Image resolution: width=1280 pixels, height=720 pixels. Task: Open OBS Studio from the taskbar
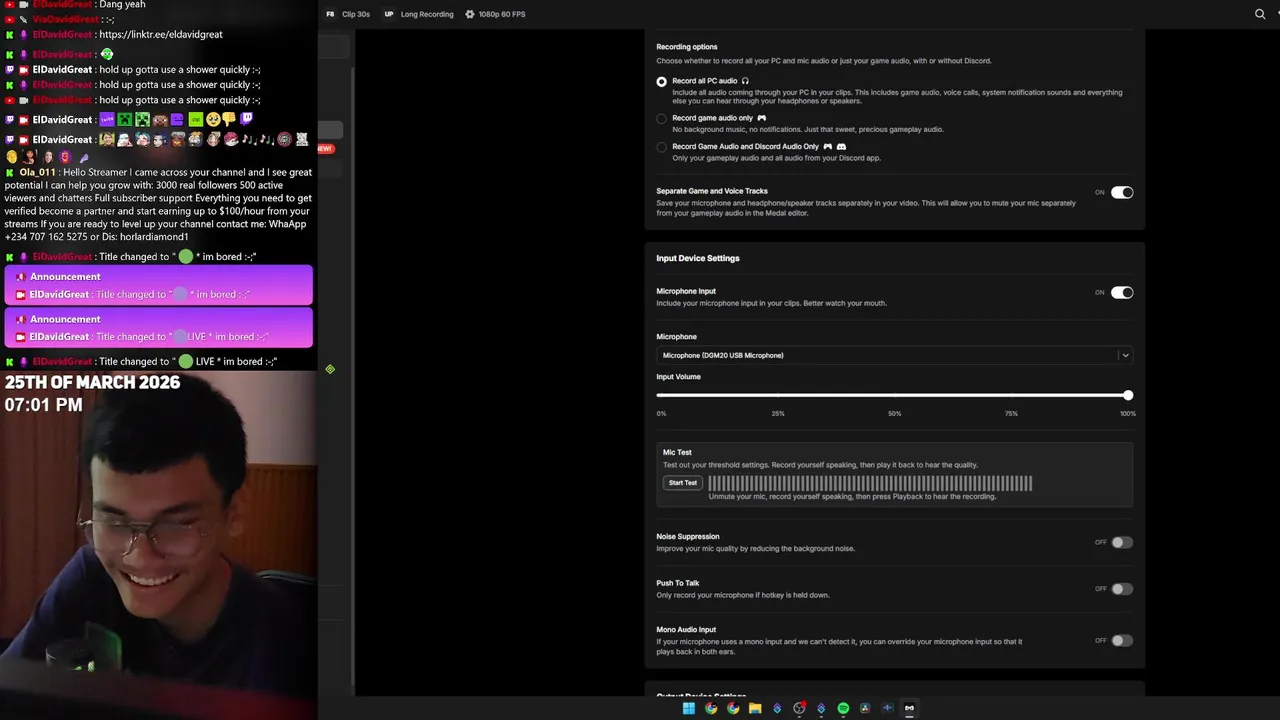tap(799, 708)
